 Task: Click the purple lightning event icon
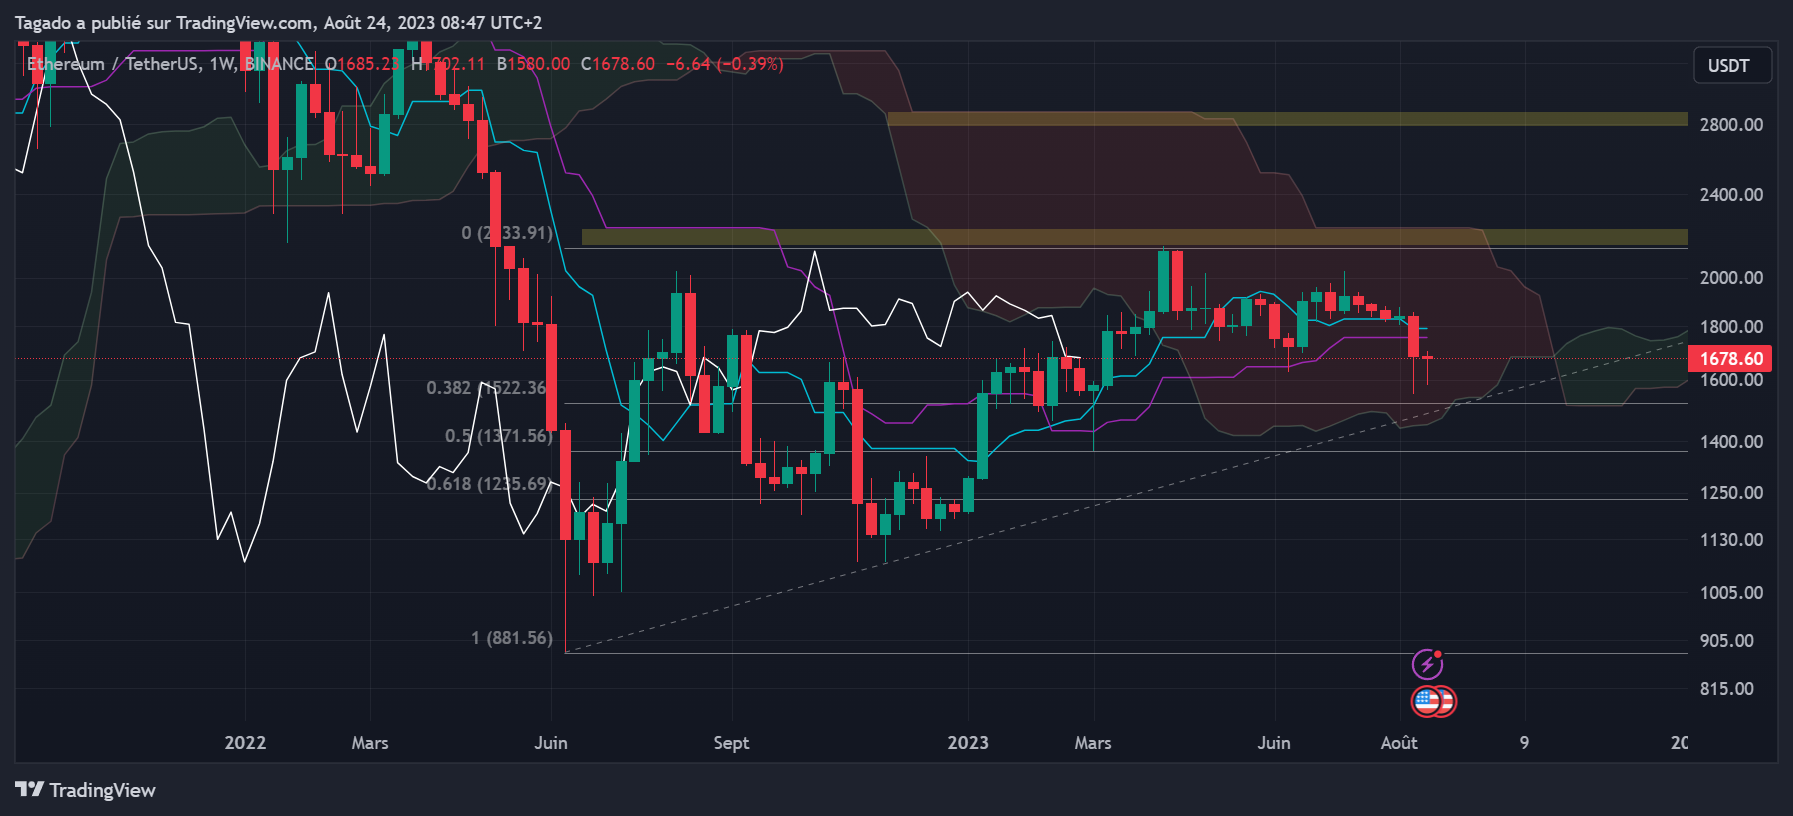click(x=1427, y=664)
